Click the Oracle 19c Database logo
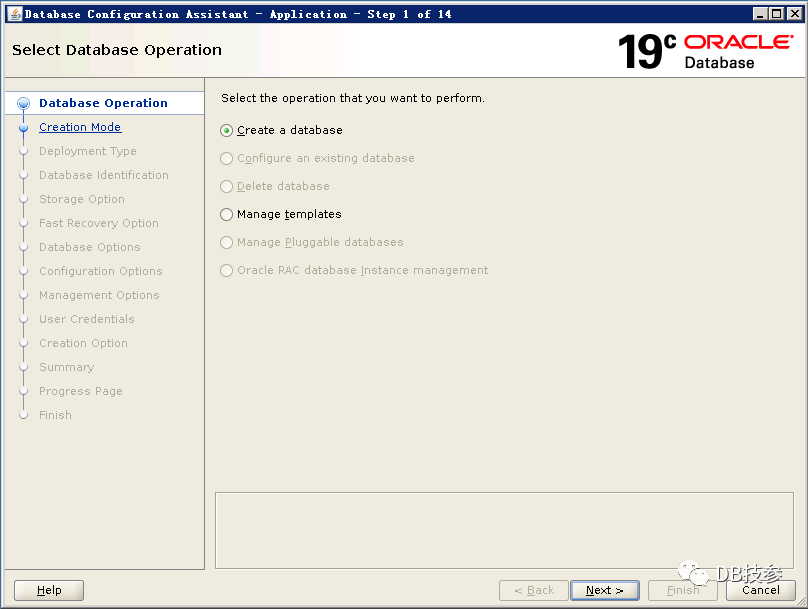The height and width of the screenshot is (609, 808). pos(704,51)
